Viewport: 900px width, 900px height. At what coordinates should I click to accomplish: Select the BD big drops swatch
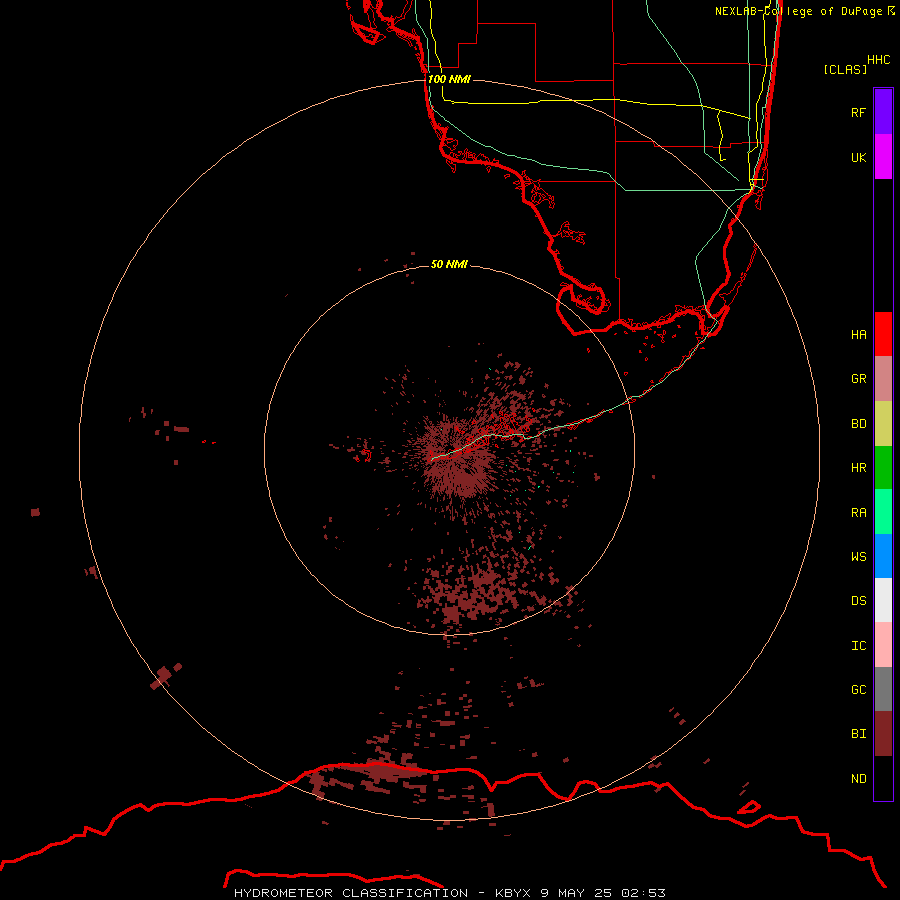tap(883, 424)
